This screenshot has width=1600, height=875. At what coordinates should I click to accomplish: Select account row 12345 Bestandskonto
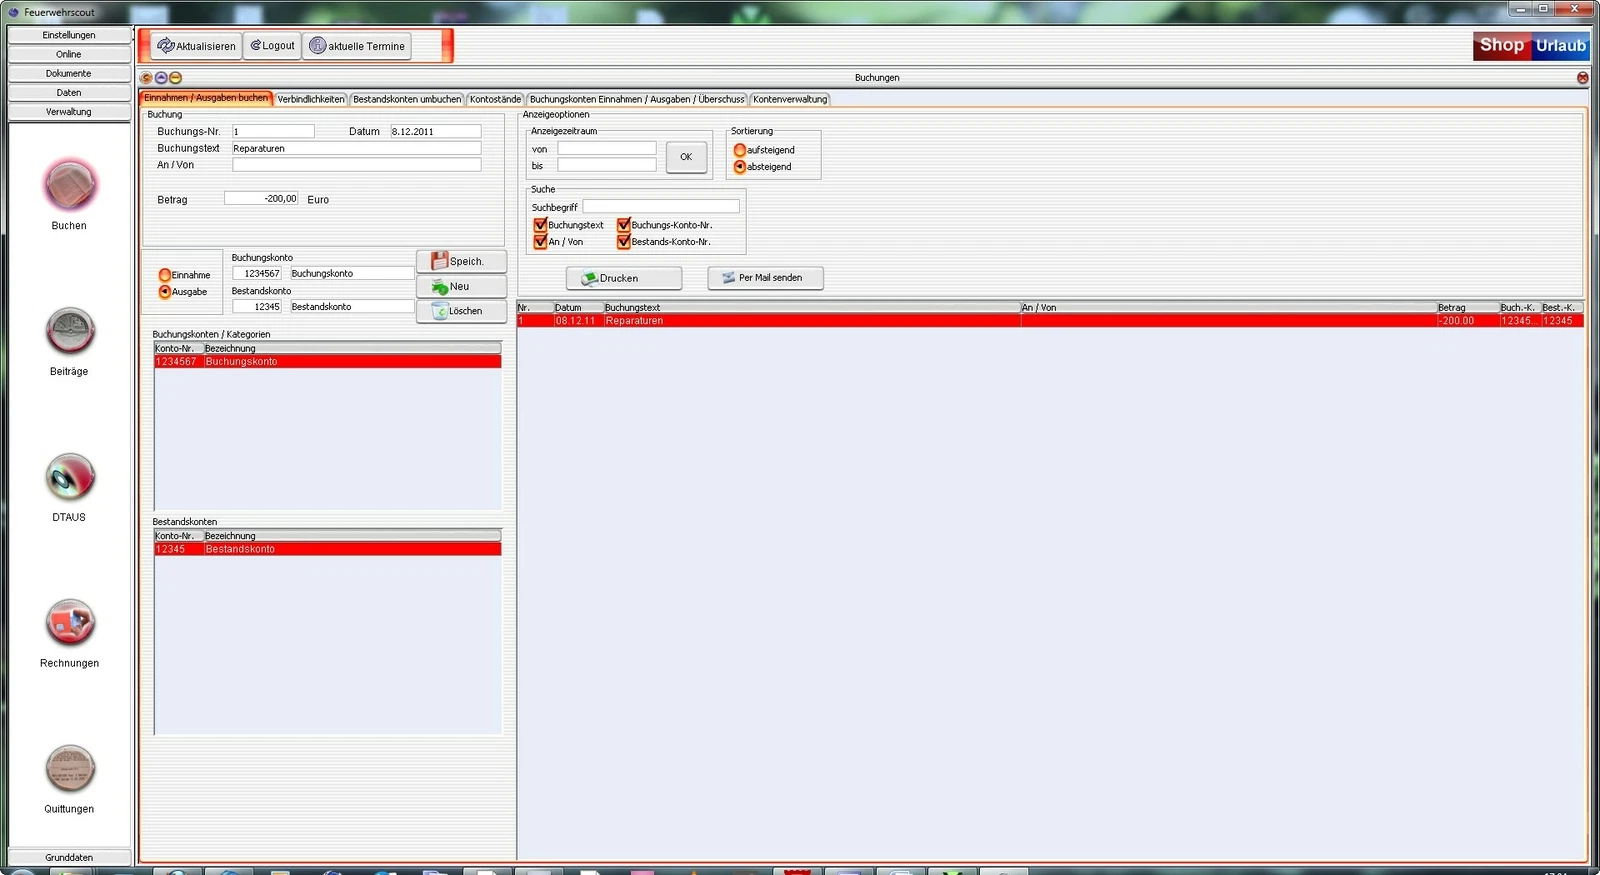[328, 549]
